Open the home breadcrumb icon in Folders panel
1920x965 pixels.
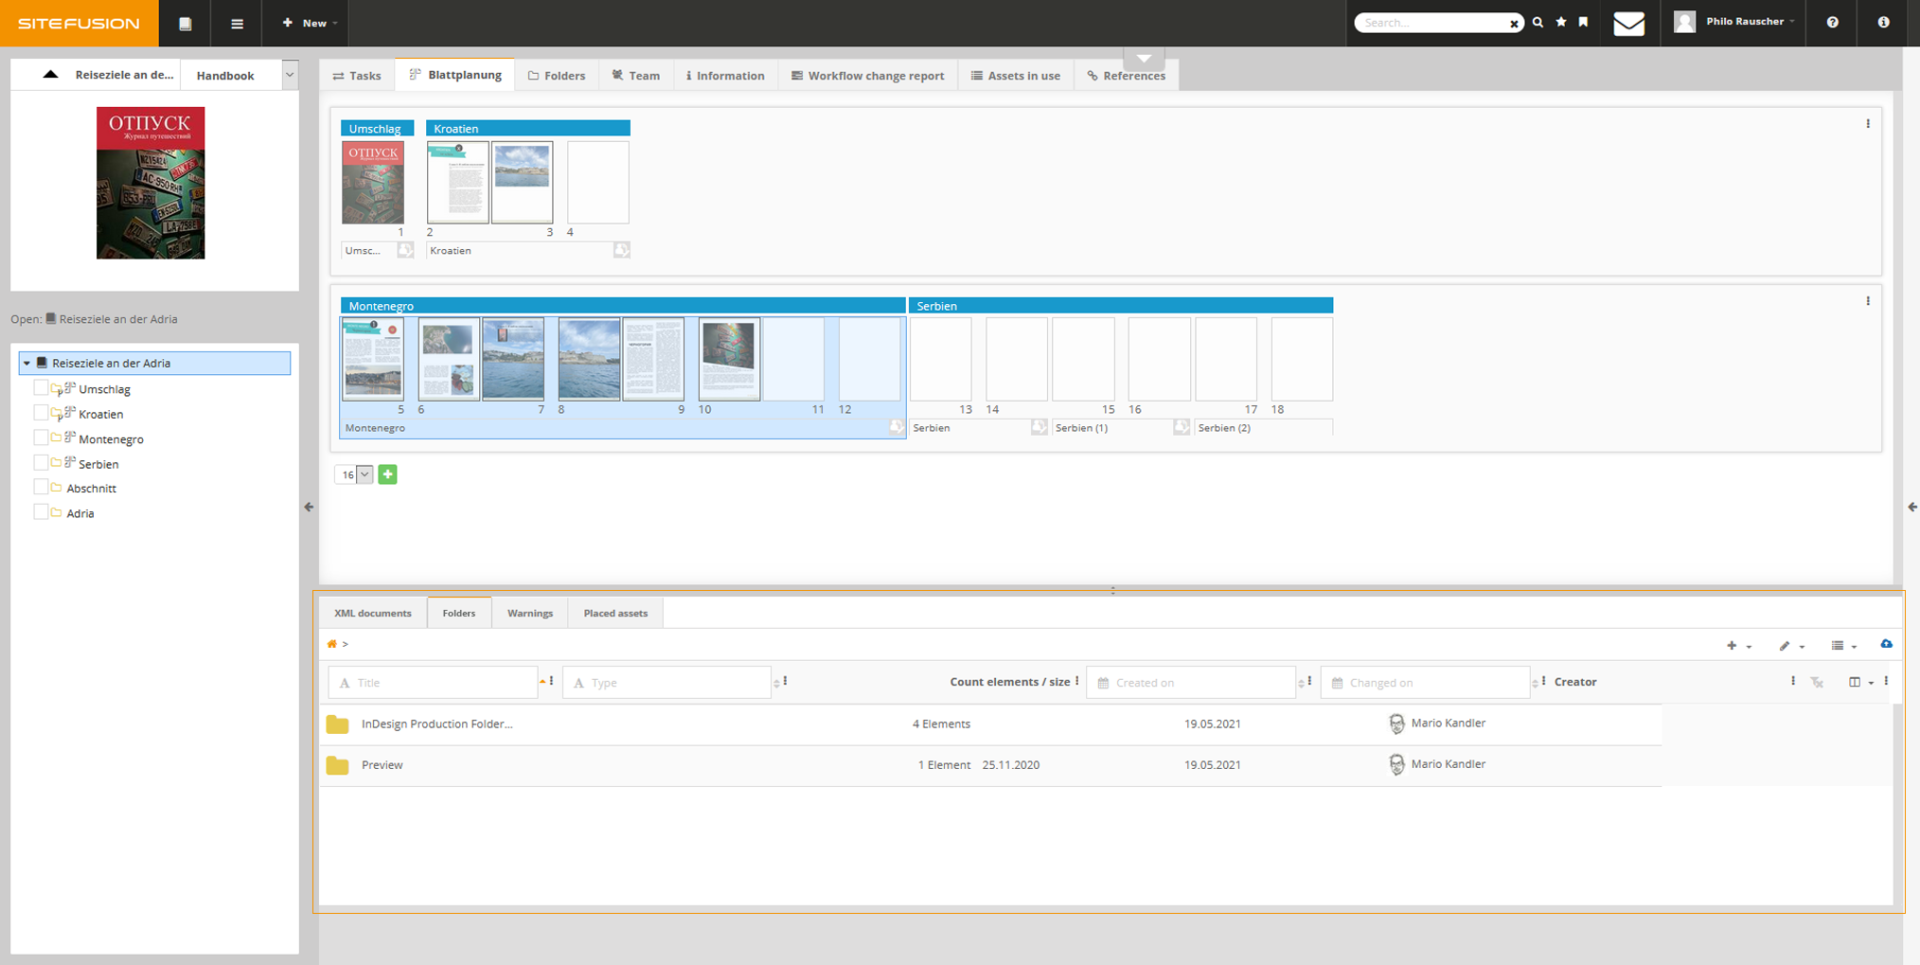[x=332, y=644]
